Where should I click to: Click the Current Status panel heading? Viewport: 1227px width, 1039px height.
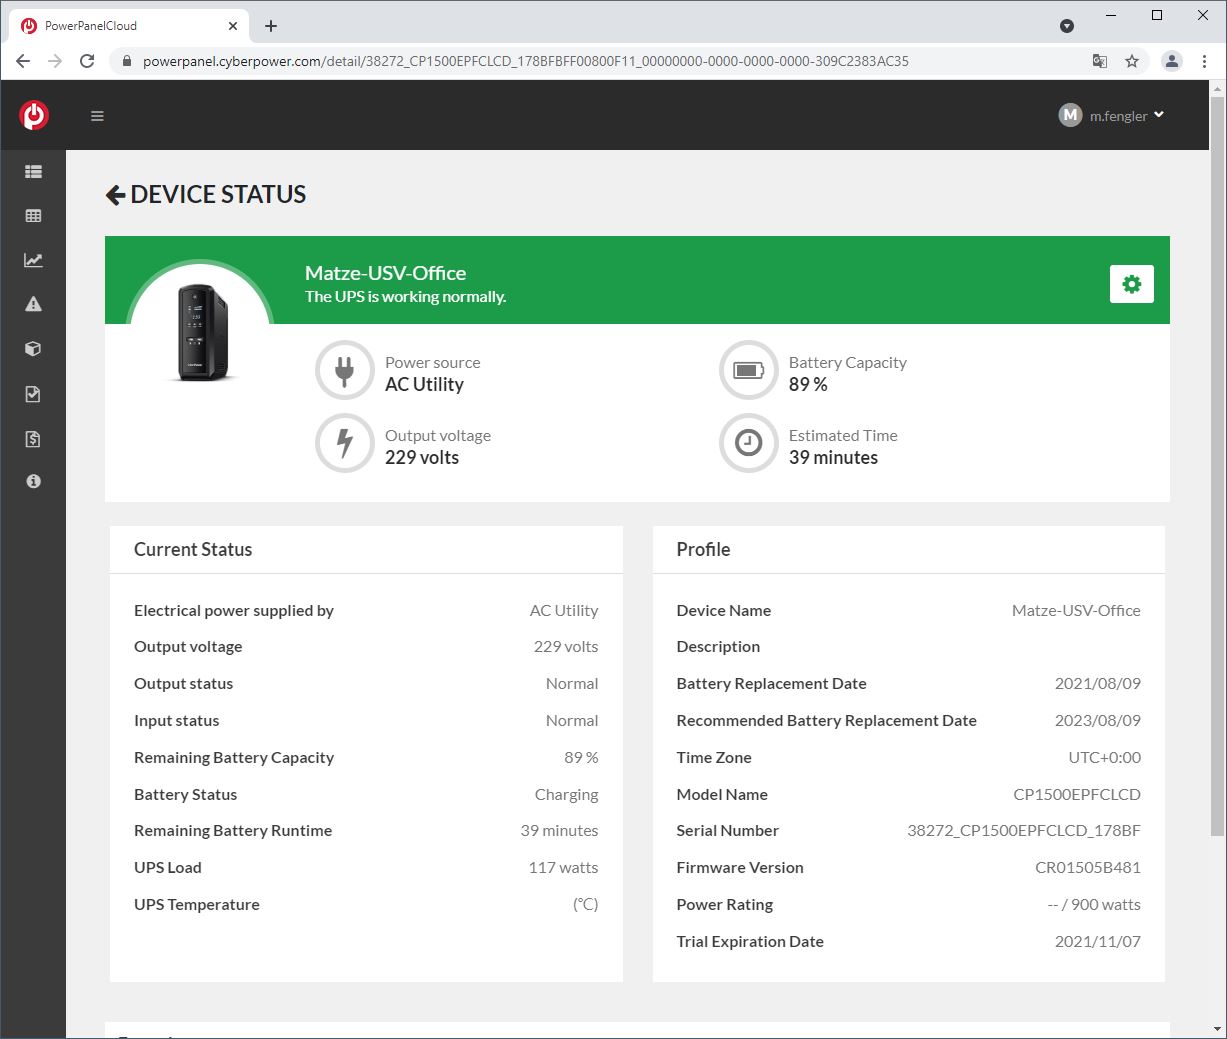tap(193, 549)
